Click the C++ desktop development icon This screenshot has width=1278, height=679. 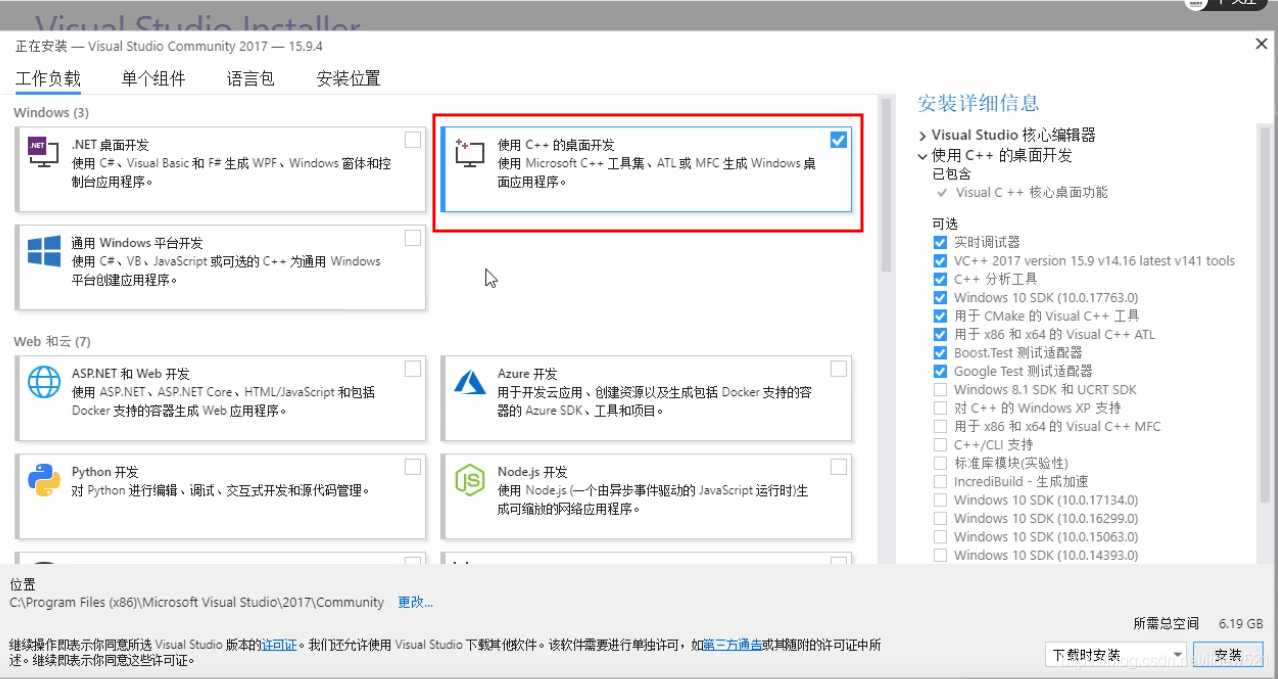point(469,154)
